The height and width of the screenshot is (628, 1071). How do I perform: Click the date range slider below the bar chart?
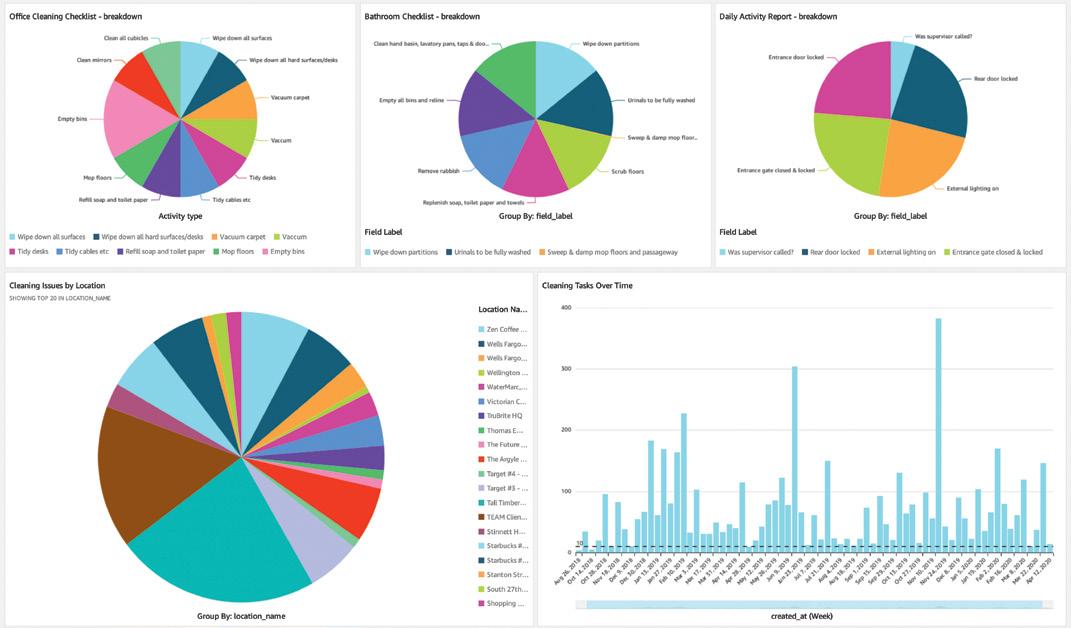814,604
